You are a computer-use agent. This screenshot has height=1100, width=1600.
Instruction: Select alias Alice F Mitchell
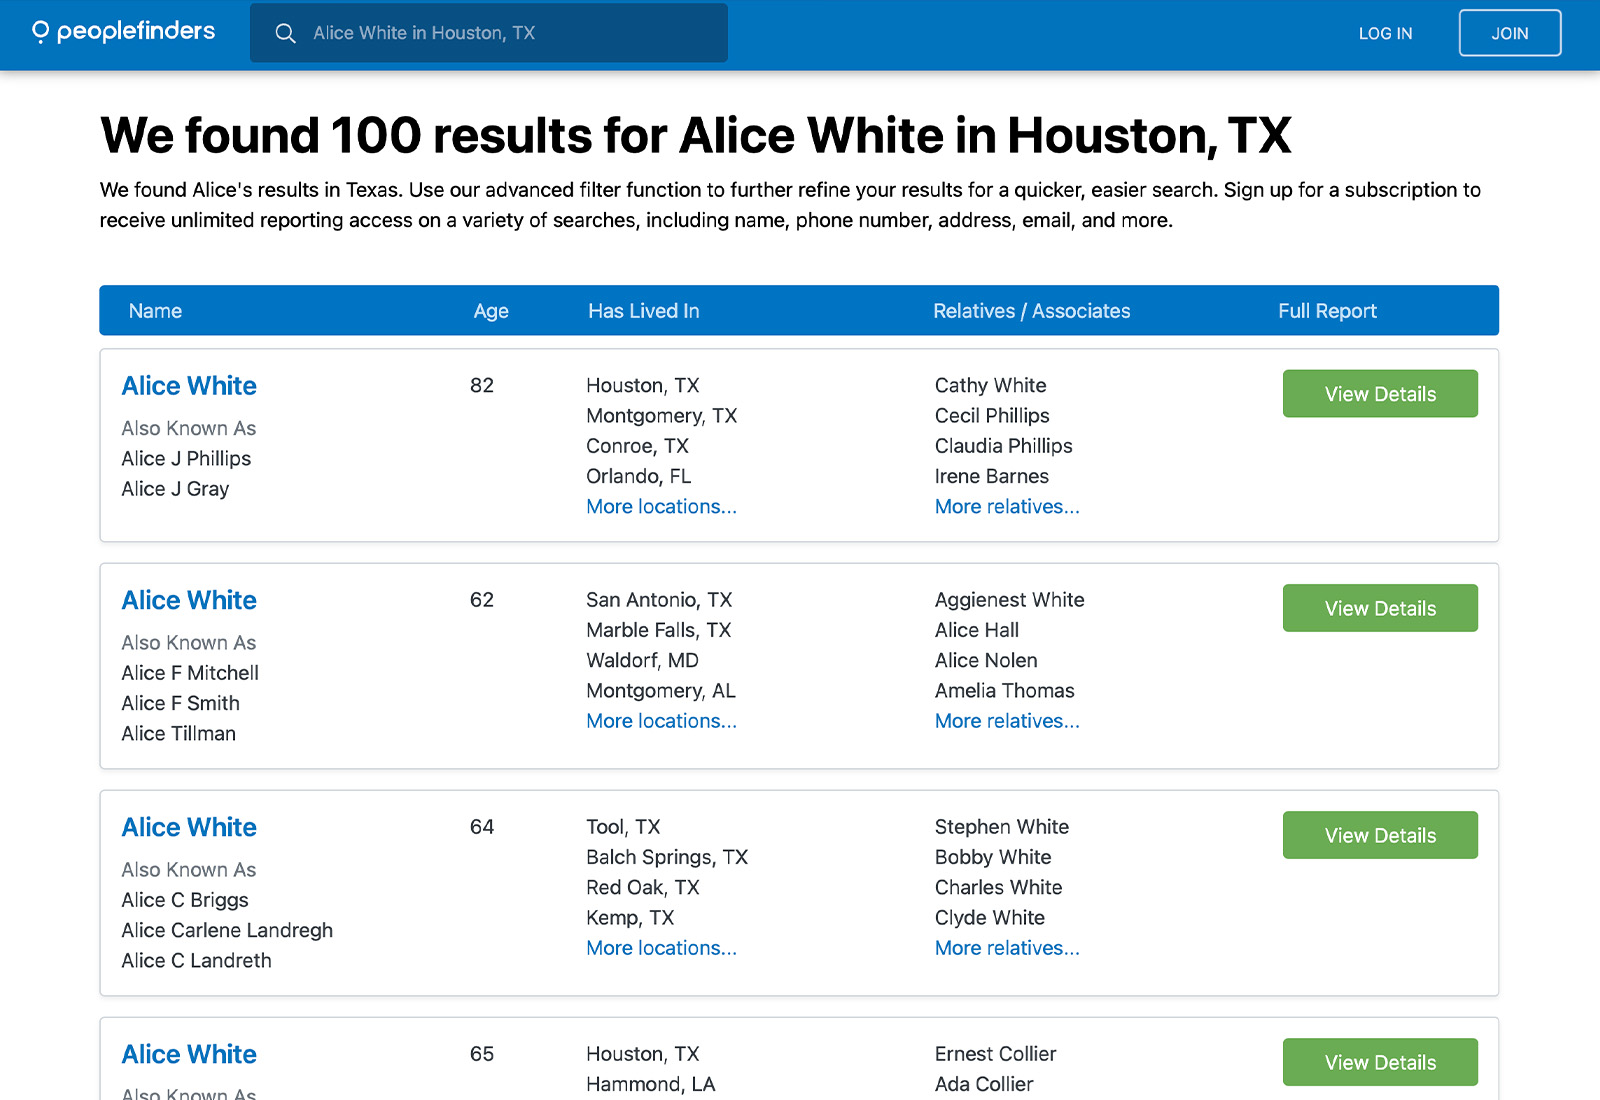pyautogui.click(x=190, y=673)
